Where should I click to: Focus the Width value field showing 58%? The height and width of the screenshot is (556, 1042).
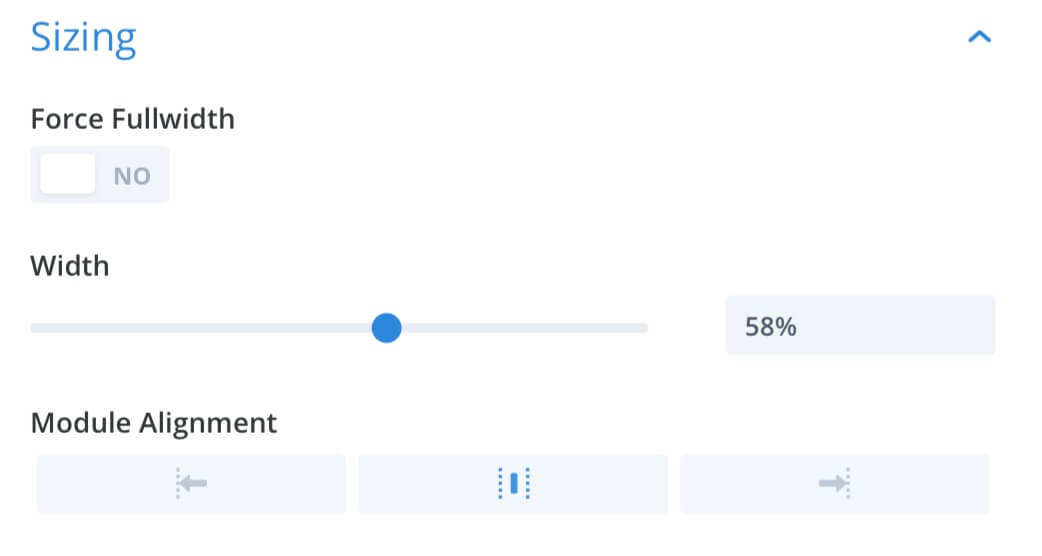point(860,325)
